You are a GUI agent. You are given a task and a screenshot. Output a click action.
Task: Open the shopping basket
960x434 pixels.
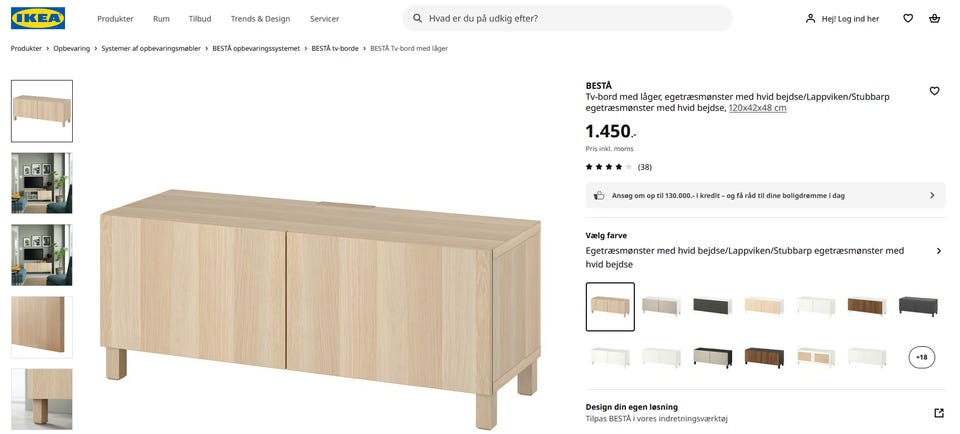(x=934, y=18)
